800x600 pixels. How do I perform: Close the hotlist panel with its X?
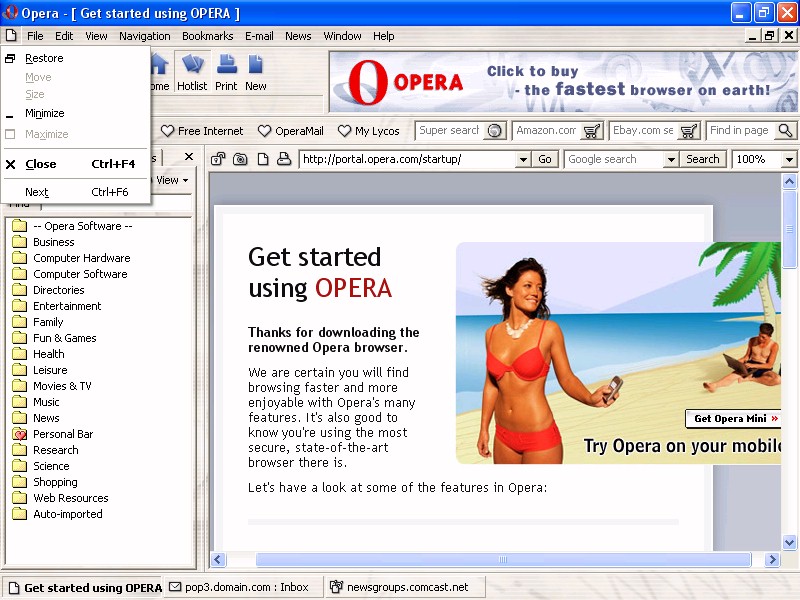coord(189,157)
